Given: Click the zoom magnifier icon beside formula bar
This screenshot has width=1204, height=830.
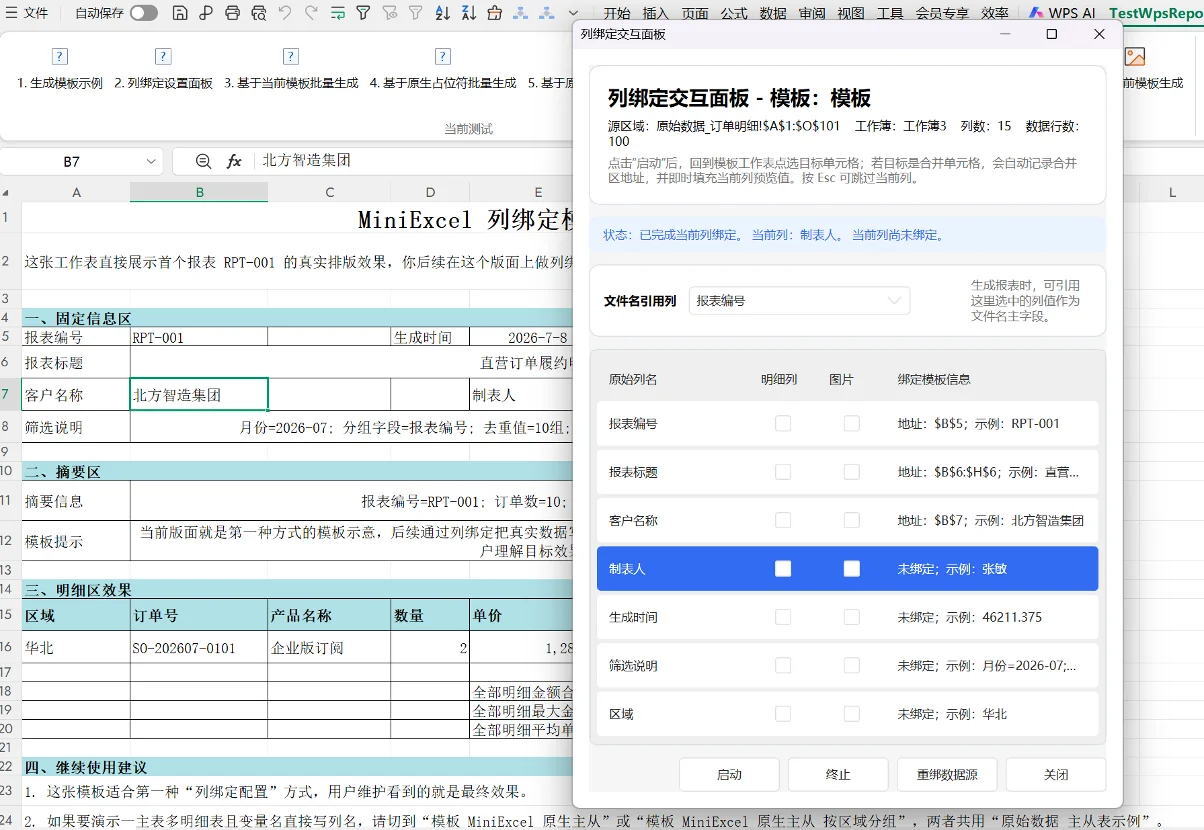Looking at the screenshot, I should pyautogui.click(x=203, y=161).
